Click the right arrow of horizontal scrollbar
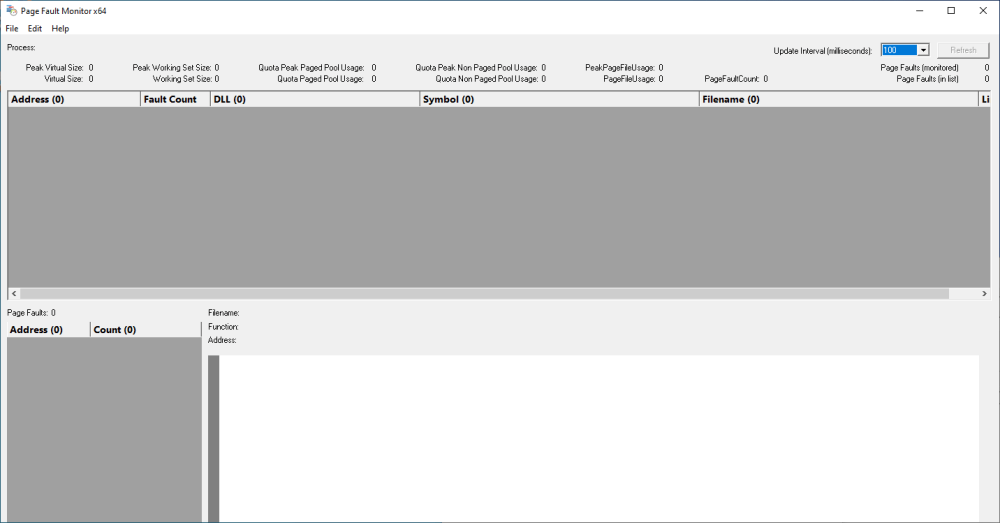This screenshot has height=523, width=1000. [984, 293]
